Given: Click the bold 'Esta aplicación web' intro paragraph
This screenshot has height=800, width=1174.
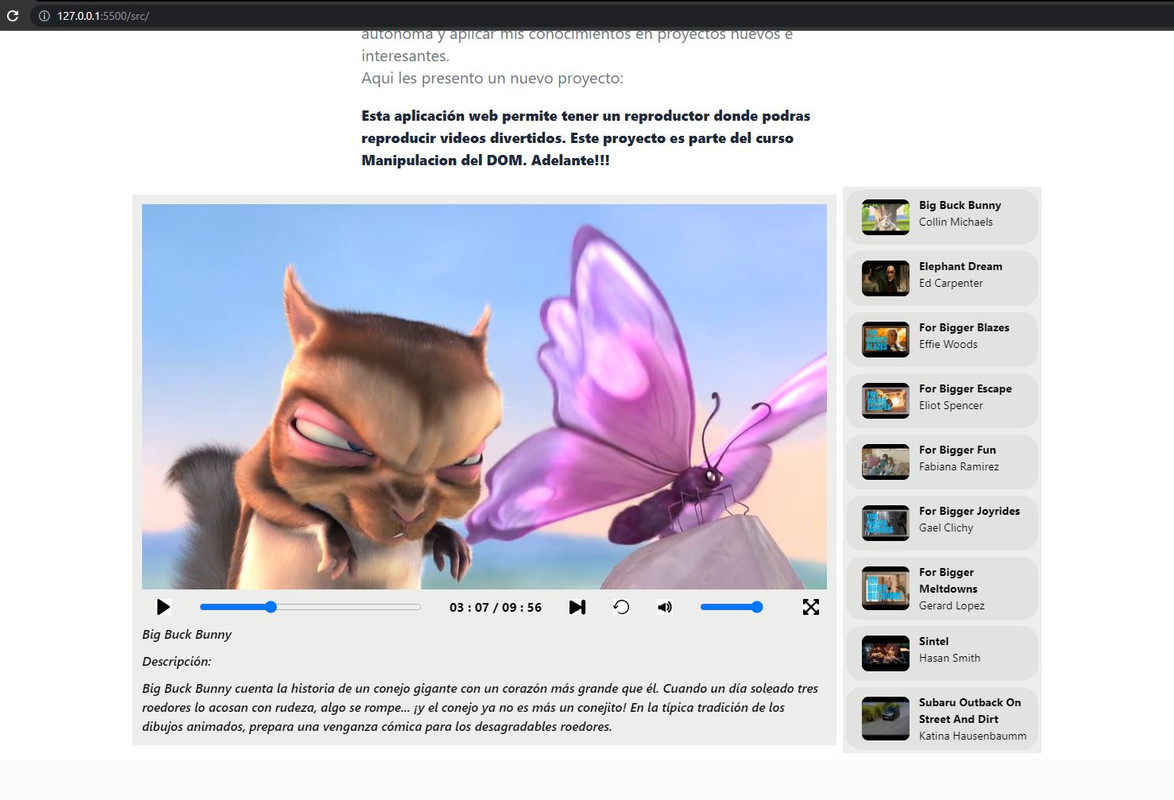Looking at the screenshot, I should click(586, 138).
